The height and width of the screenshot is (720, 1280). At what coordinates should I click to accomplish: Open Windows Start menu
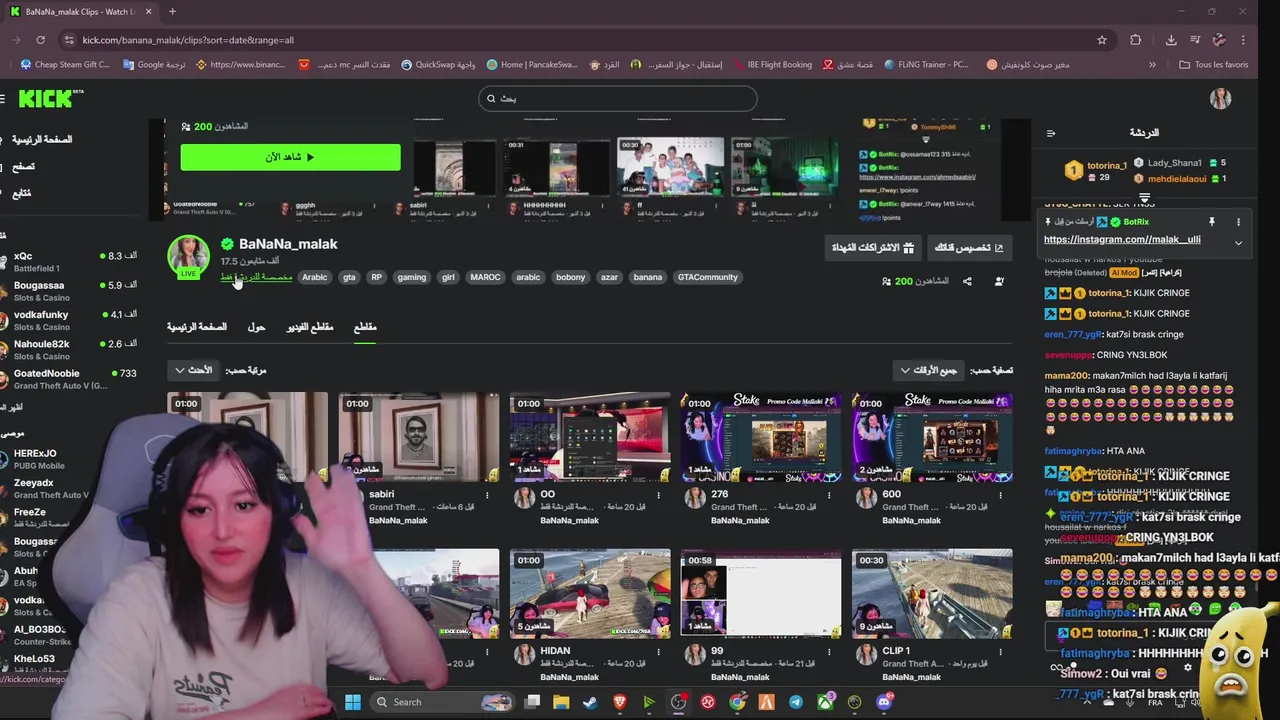pyautogui.click(x=353, y=702)
